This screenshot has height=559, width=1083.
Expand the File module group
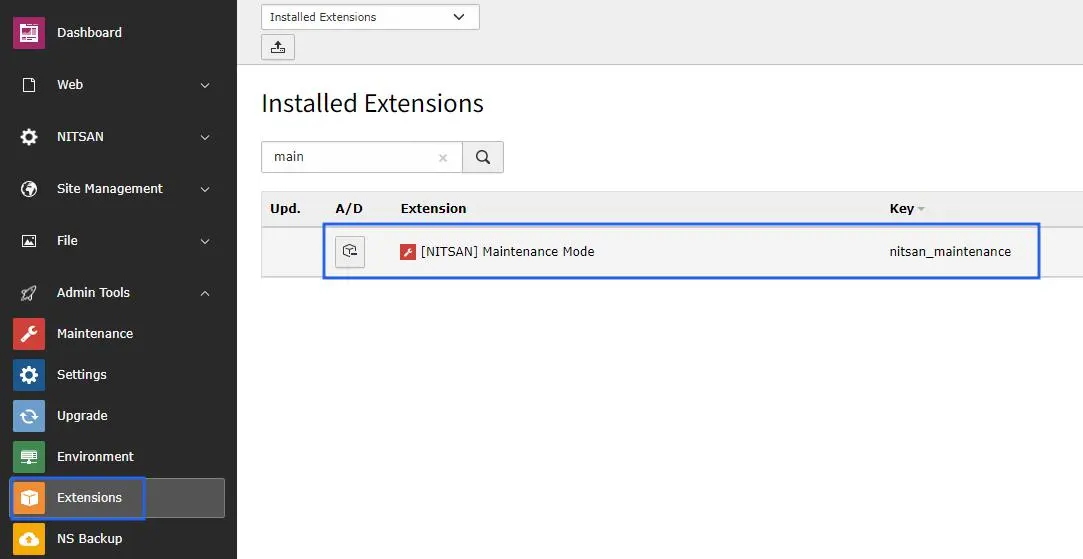click(x=205, y=241)
